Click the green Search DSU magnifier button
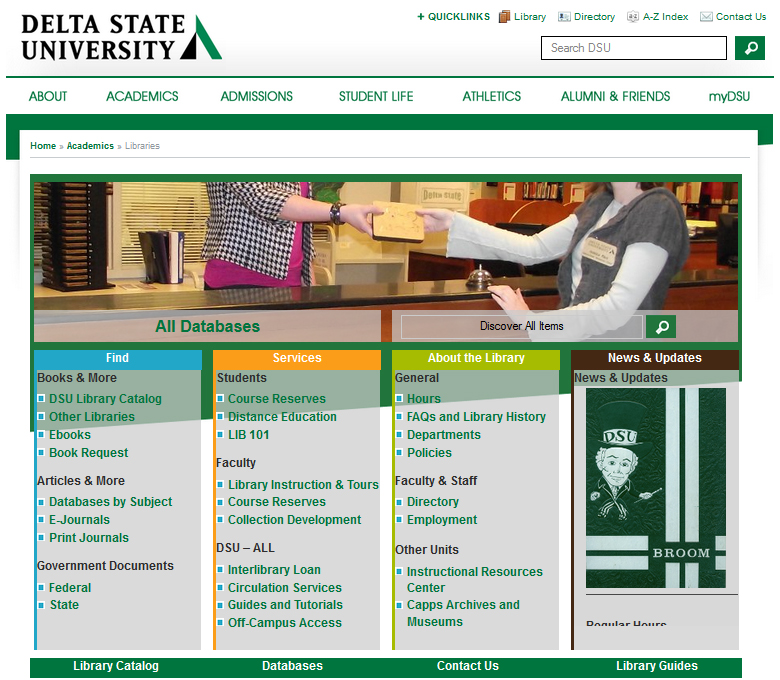Image resolution: width=780 pixels, height=680 pixels. [750, 48]
